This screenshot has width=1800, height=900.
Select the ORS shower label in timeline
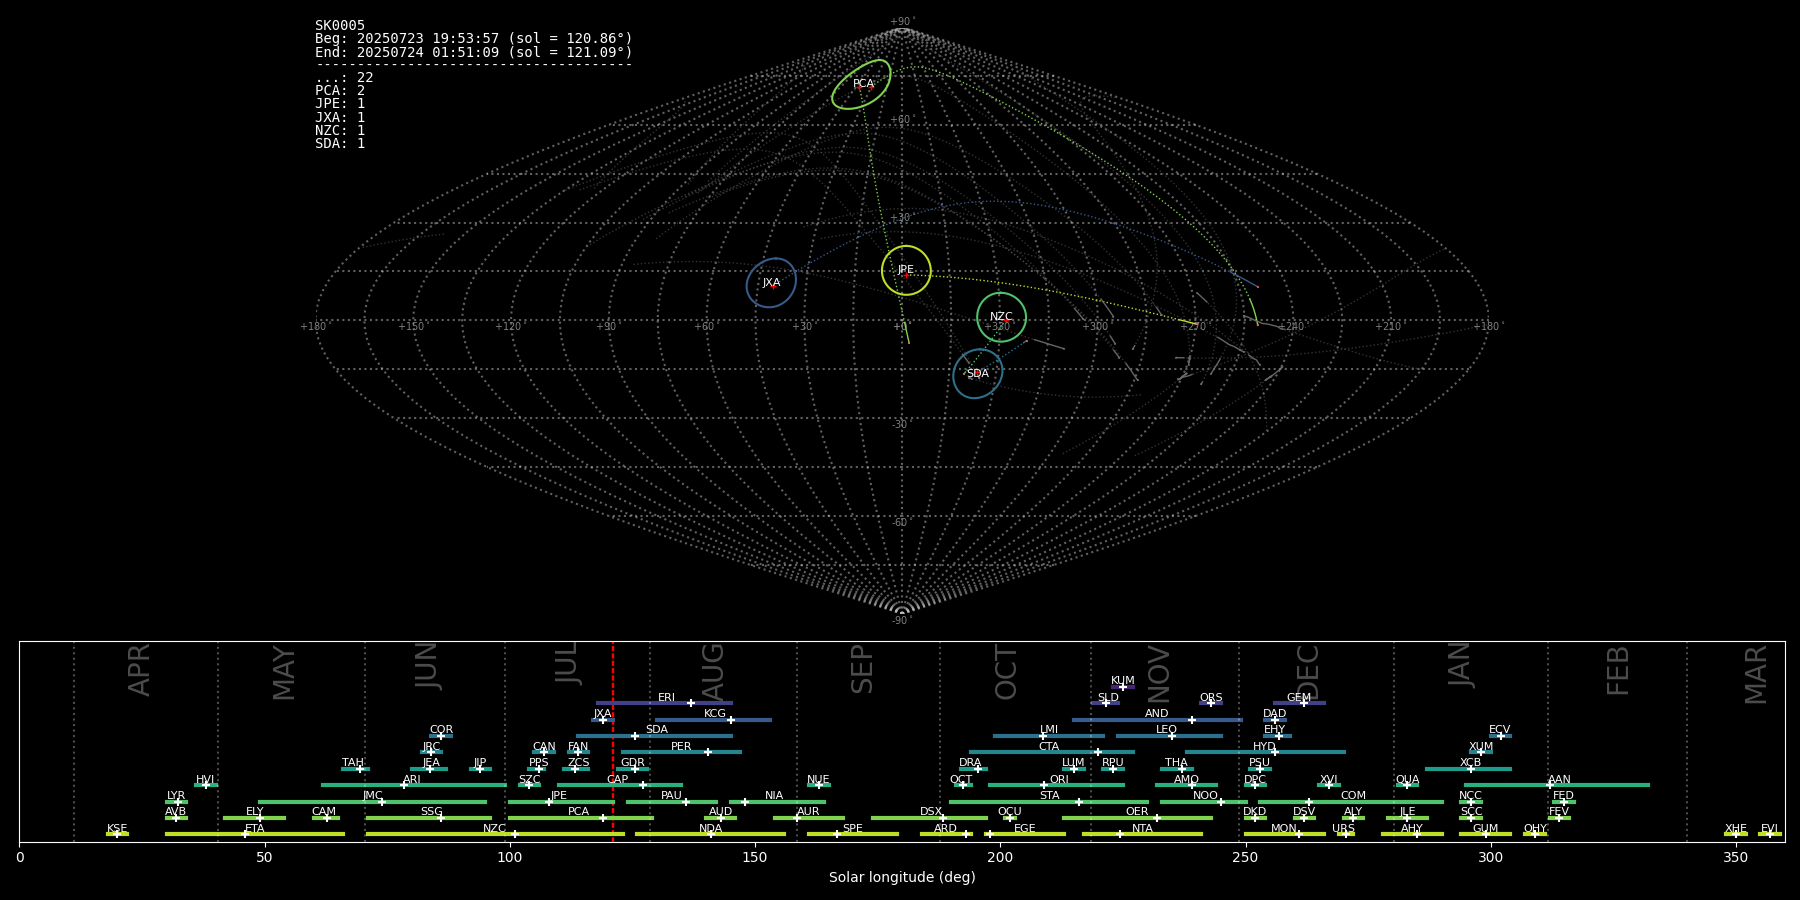(1211, 698)
